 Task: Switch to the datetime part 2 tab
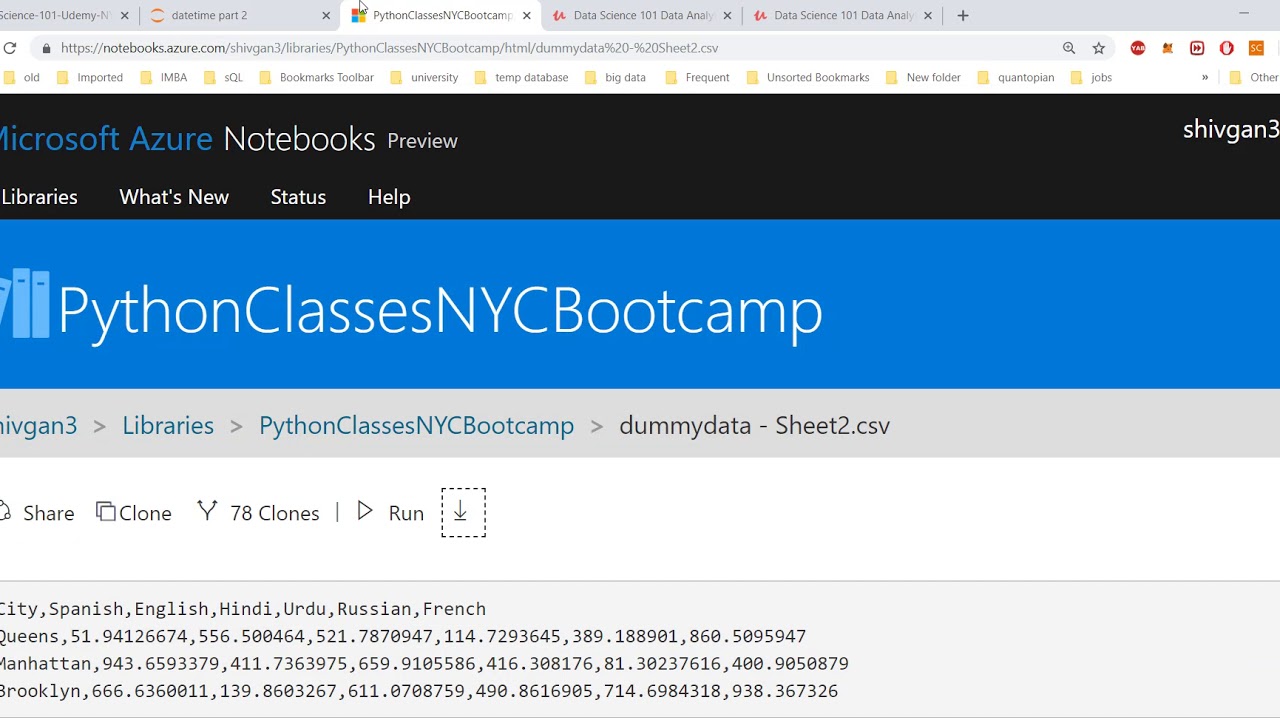click(240, 15)
